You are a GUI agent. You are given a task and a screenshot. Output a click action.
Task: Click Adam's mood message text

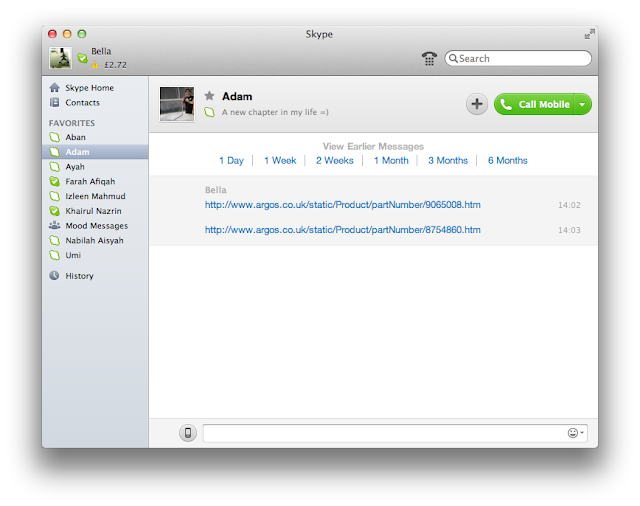pyautogui.click(x=275, y=112)
